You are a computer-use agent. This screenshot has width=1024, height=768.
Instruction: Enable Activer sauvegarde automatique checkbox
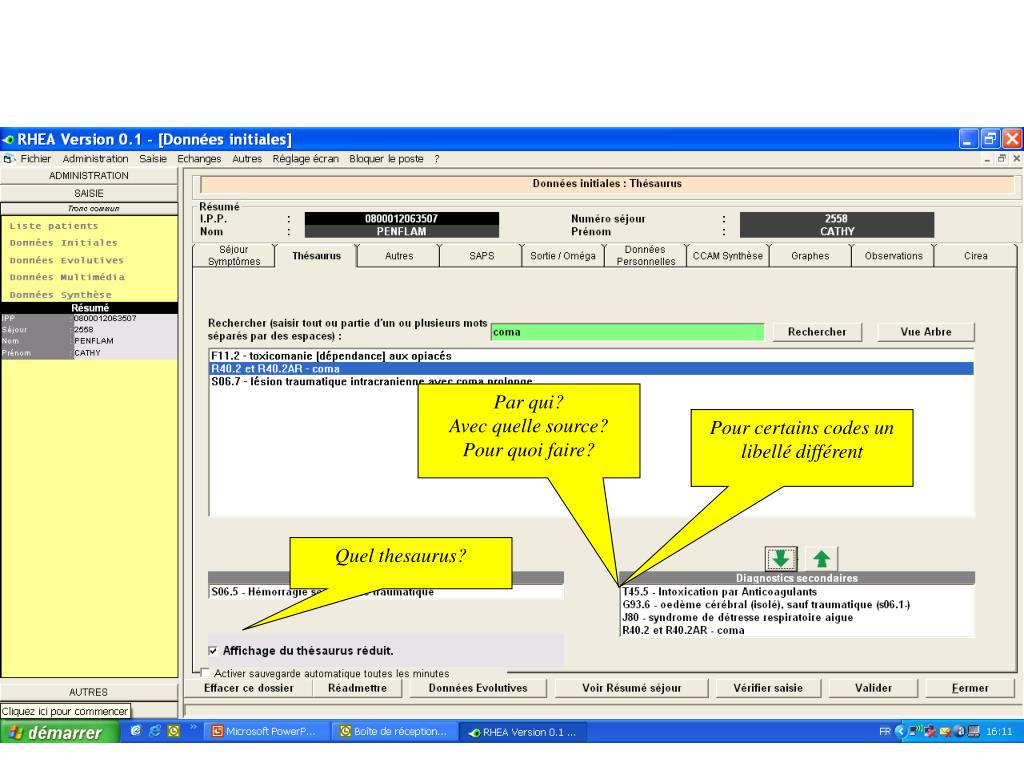pyautogui.click(x=205, y=673)
